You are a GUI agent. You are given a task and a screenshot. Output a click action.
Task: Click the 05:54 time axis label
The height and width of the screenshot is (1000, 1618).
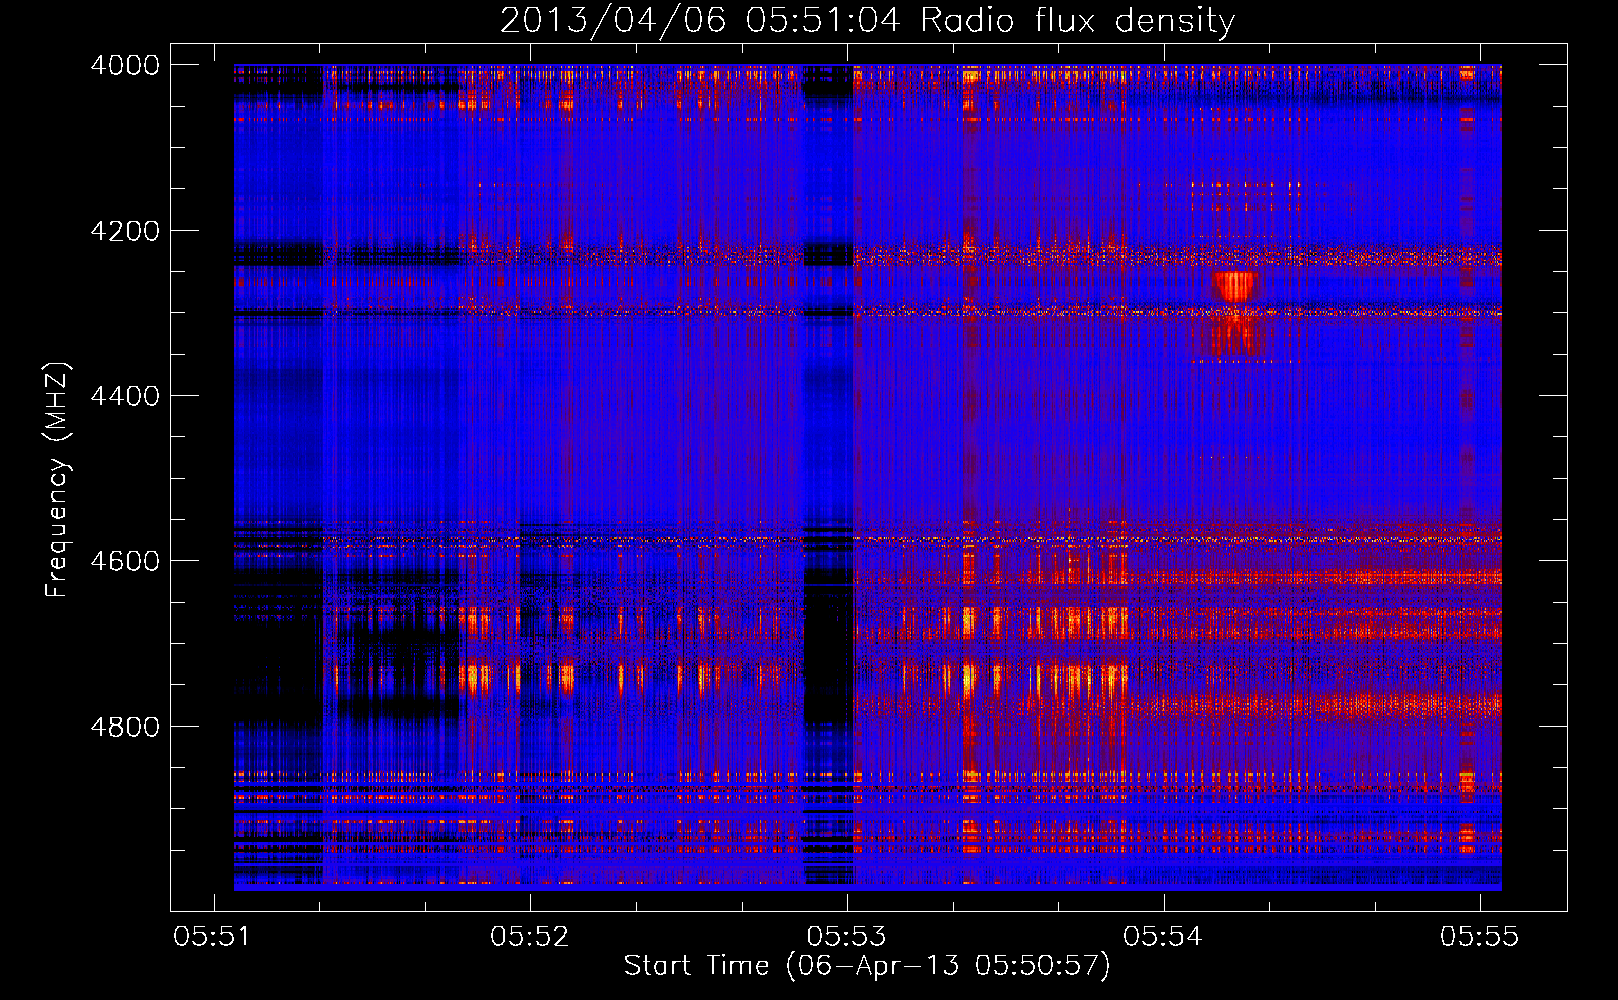tap(1162, 937)
